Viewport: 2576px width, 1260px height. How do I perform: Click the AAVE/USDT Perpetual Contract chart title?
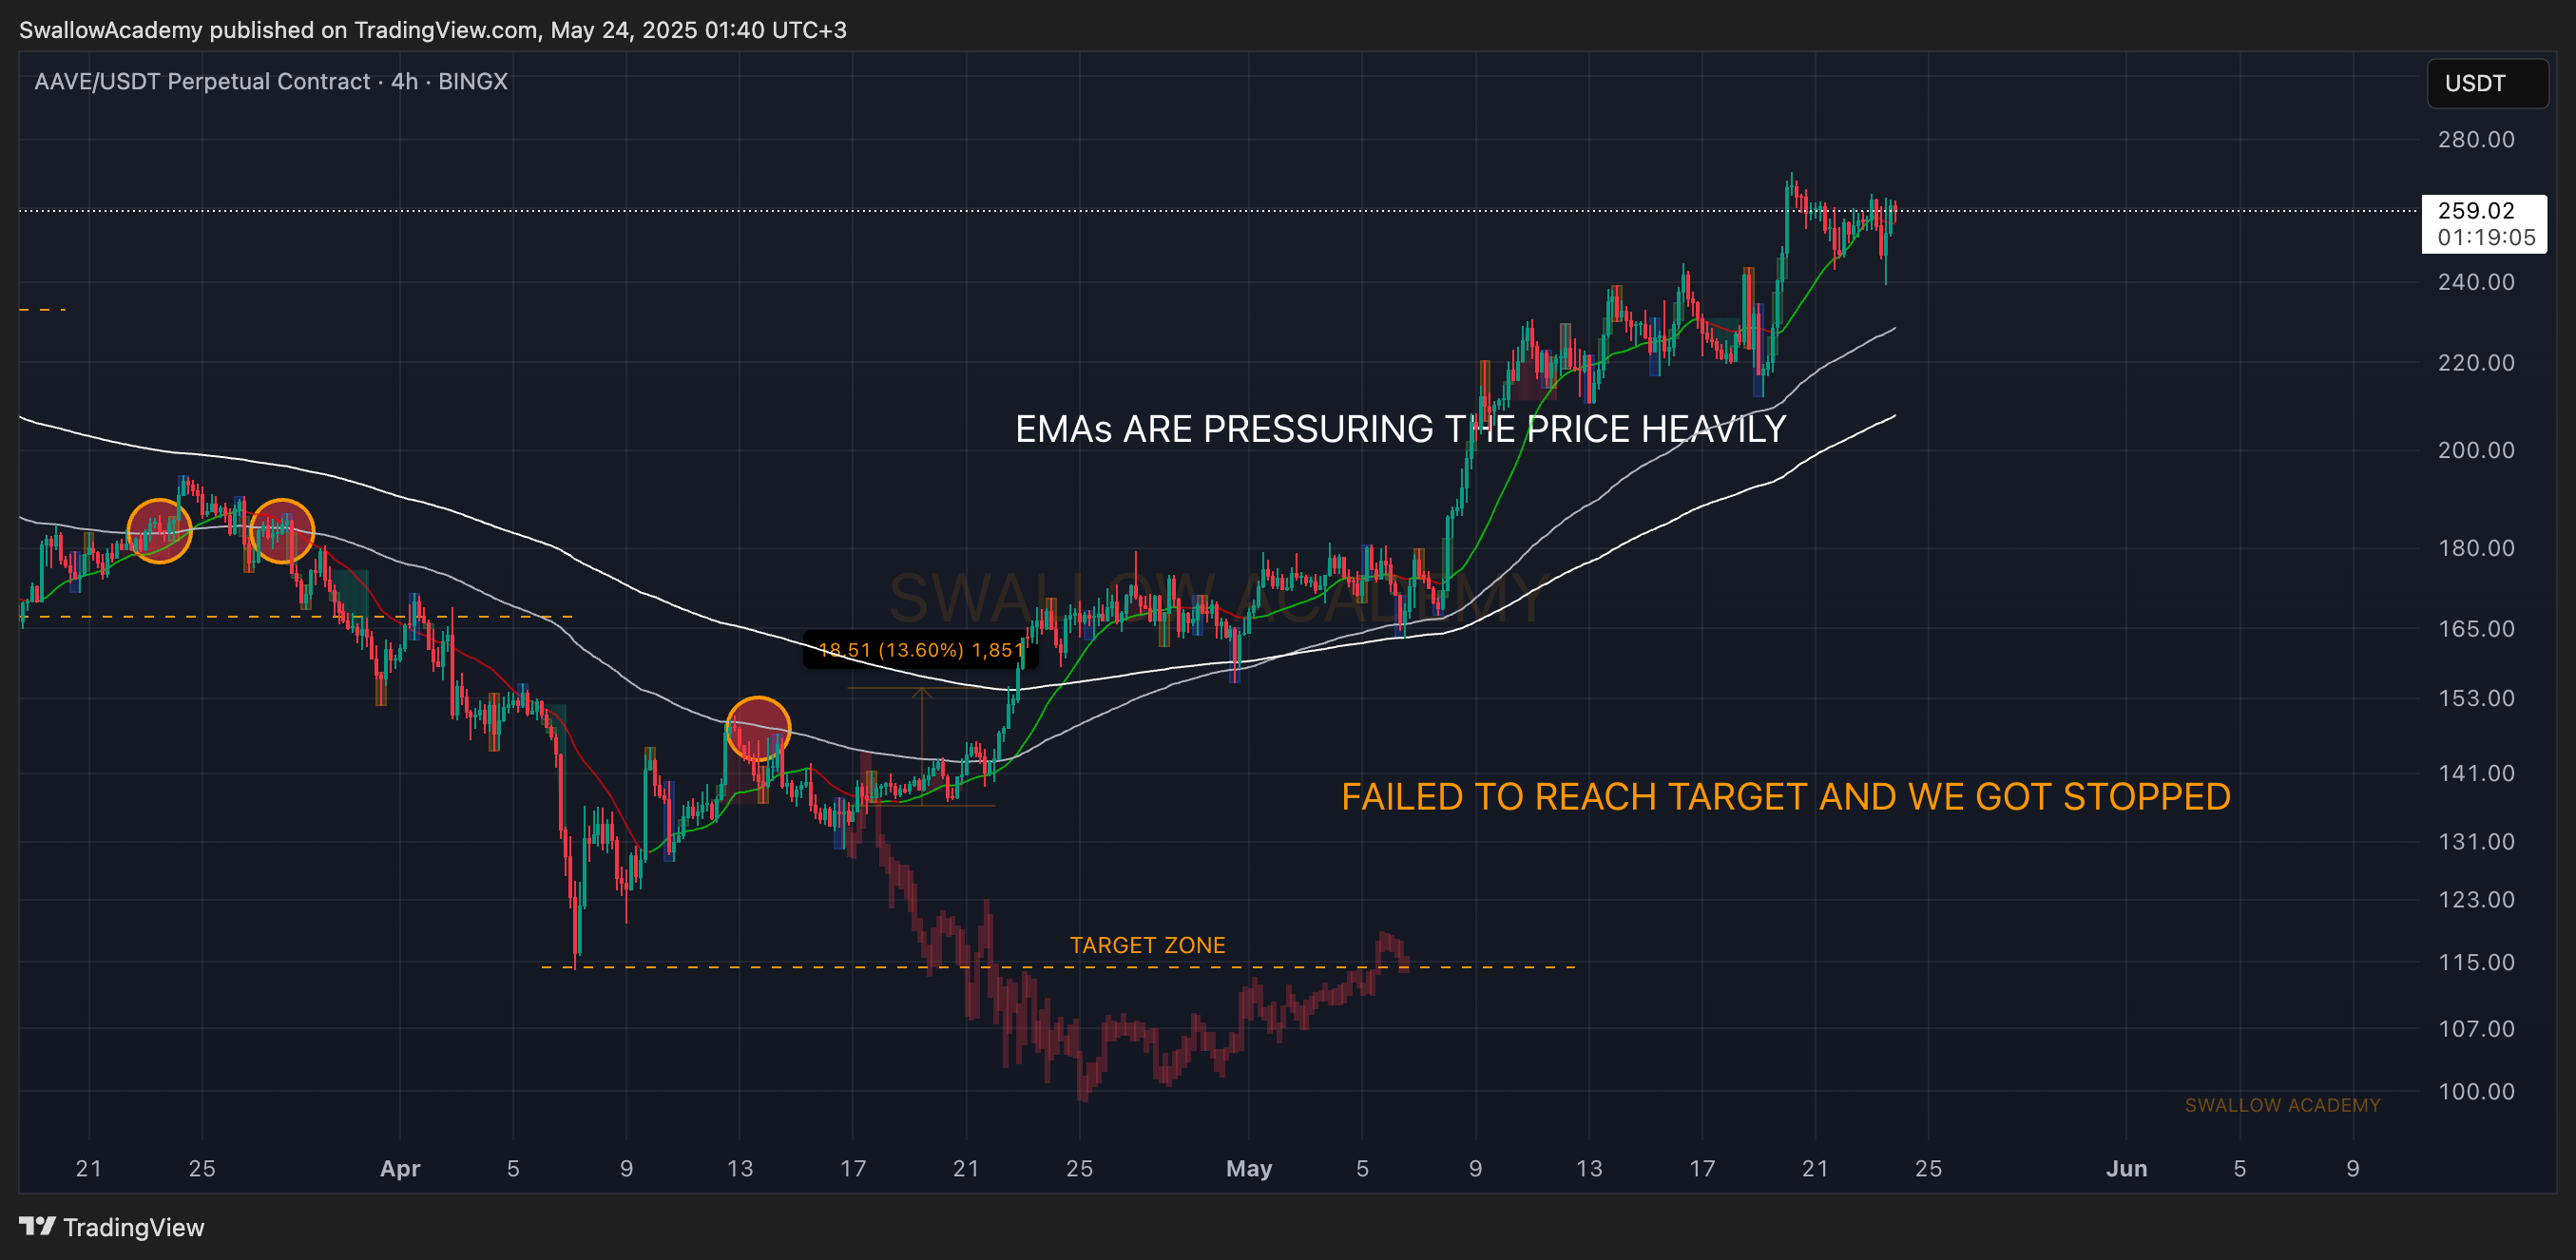(x=271, y=81)
